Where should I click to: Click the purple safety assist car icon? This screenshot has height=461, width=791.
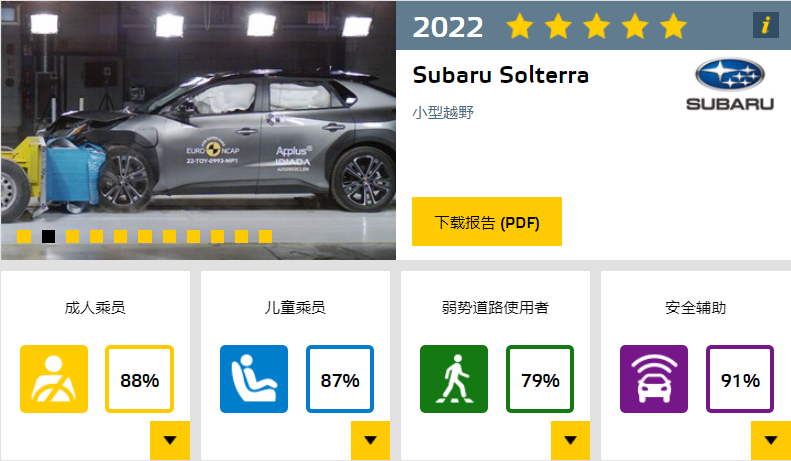pos(654,379)
